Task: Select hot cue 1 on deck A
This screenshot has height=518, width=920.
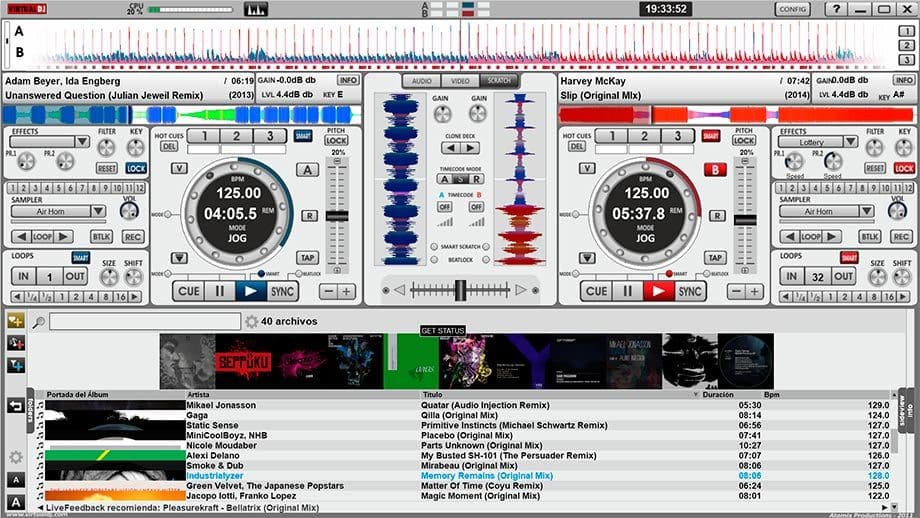Action: tap(204, 136)
